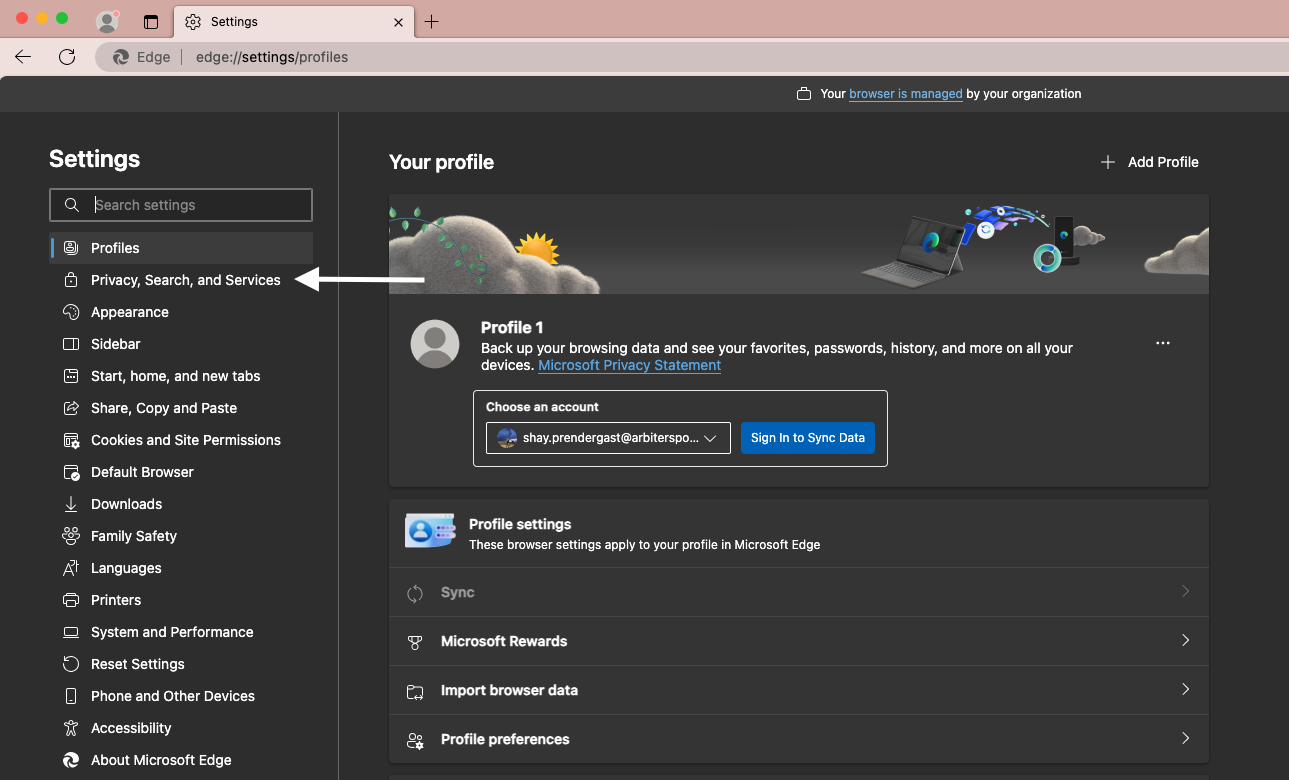Image resolution: width=1289 pixels, height=780 pixels.
Task: Open Microsoft Privacy Statement link
Action: tap(629, 366)
